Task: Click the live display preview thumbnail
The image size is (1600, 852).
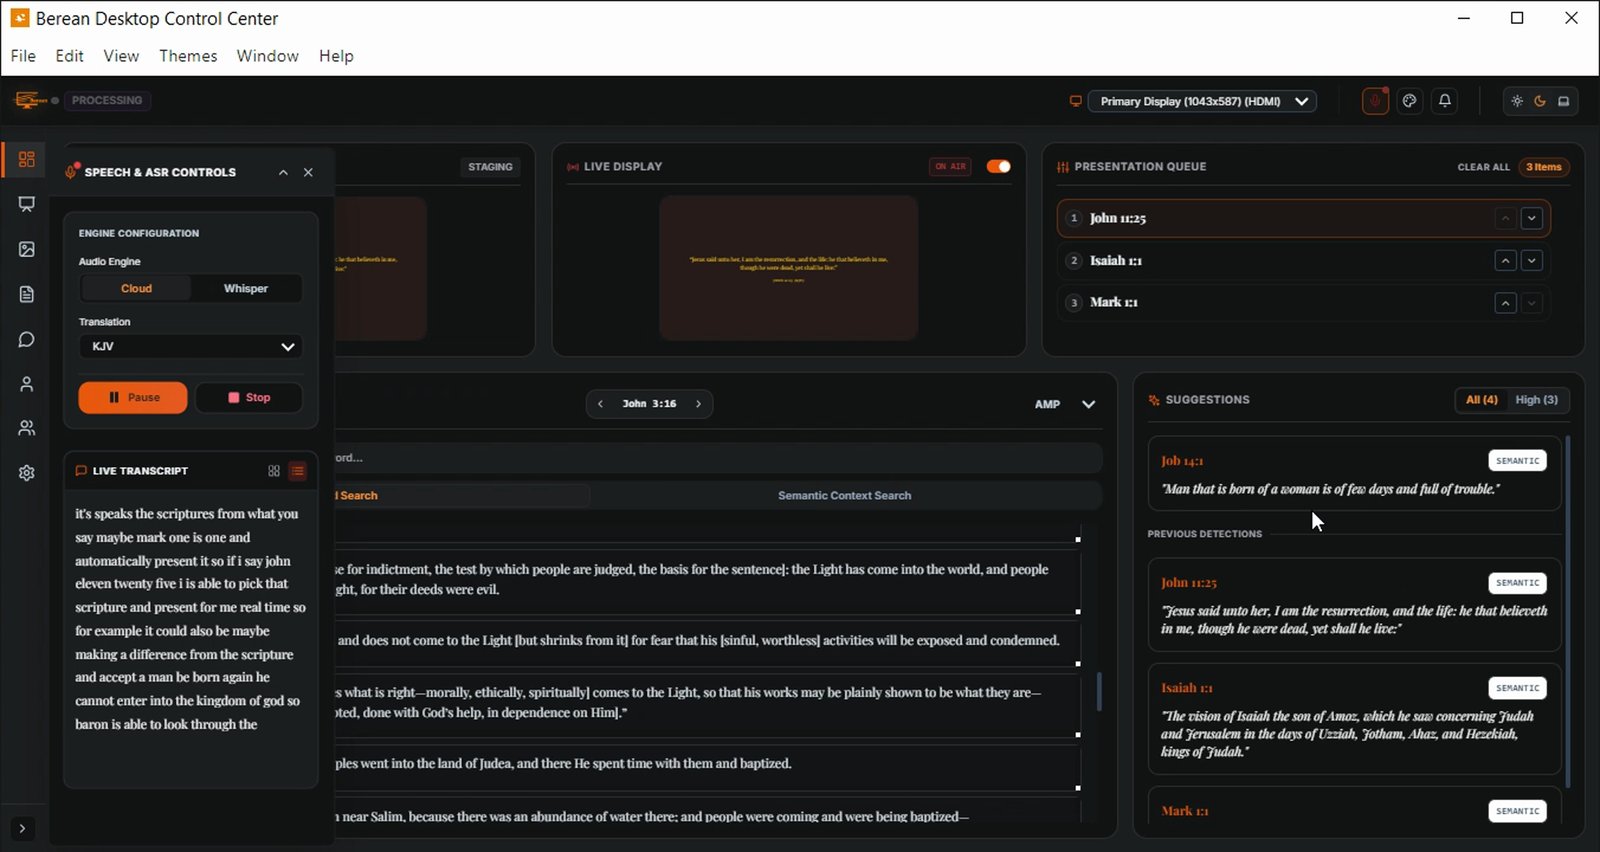Action: [x=788, y=267]
